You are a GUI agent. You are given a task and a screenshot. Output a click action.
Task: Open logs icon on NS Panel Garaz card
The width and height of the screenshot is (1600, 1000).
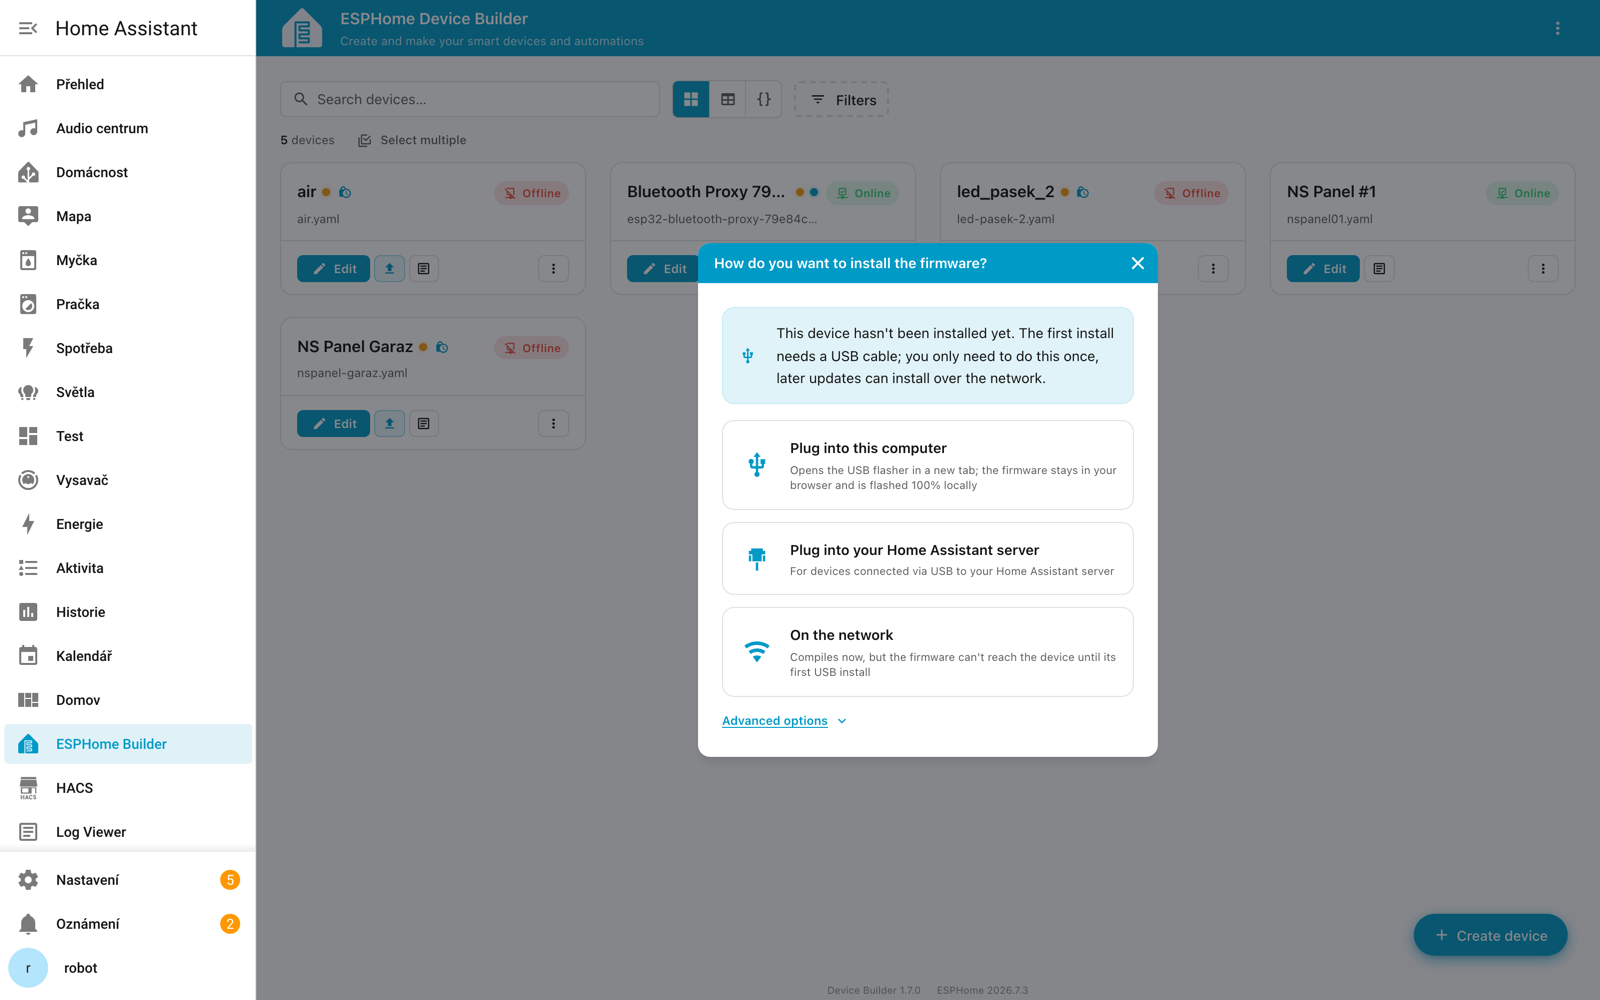(x=424, y=424)
